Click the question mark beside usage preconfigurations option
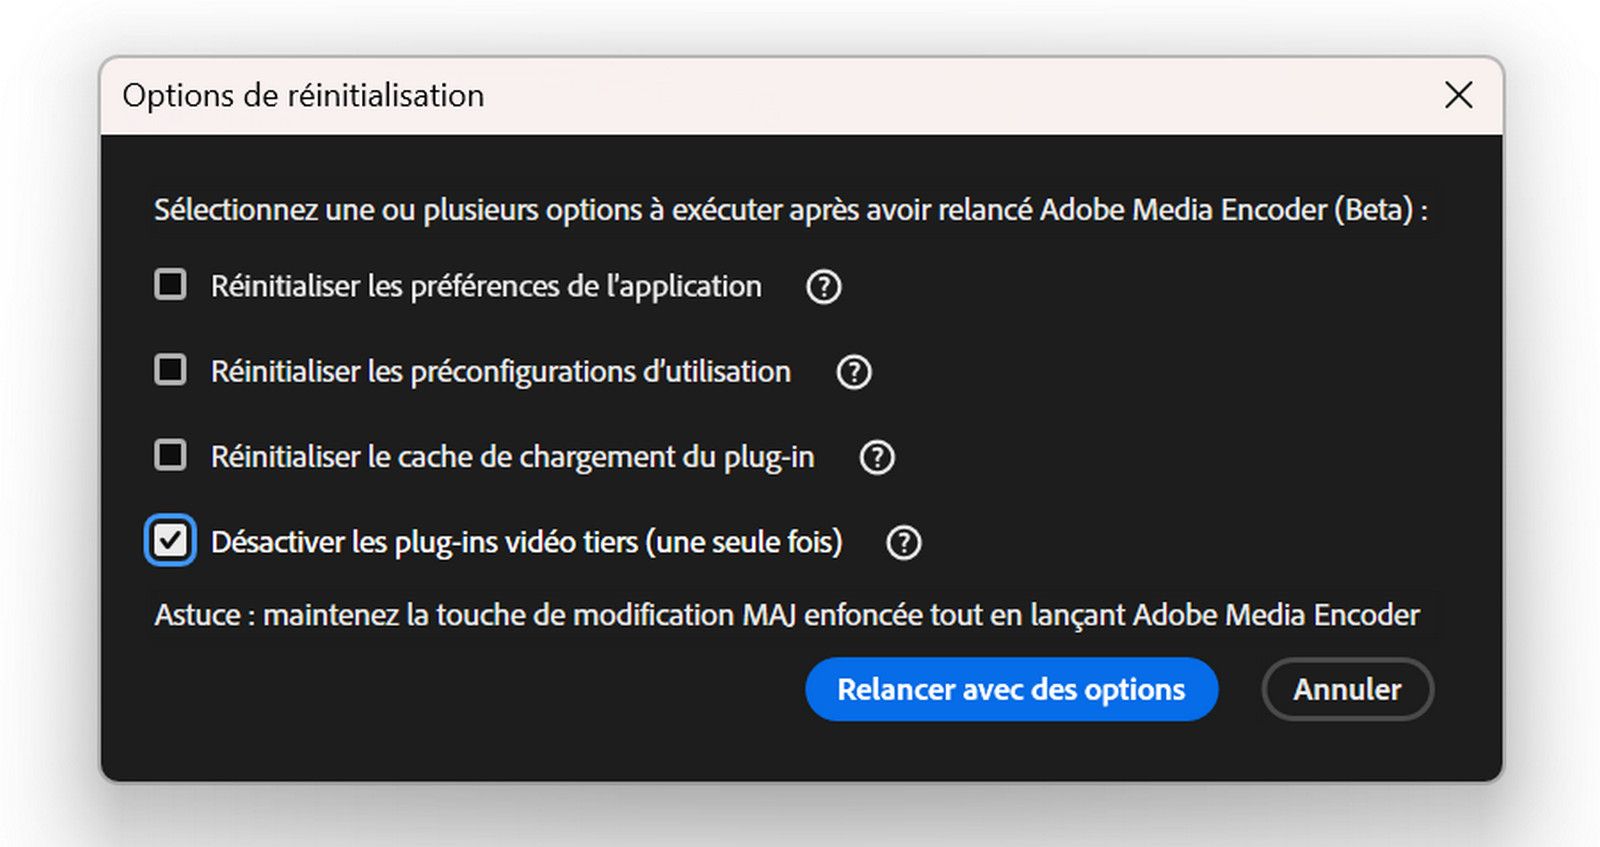Screen dimensions: 1600x847 point(853,372)
